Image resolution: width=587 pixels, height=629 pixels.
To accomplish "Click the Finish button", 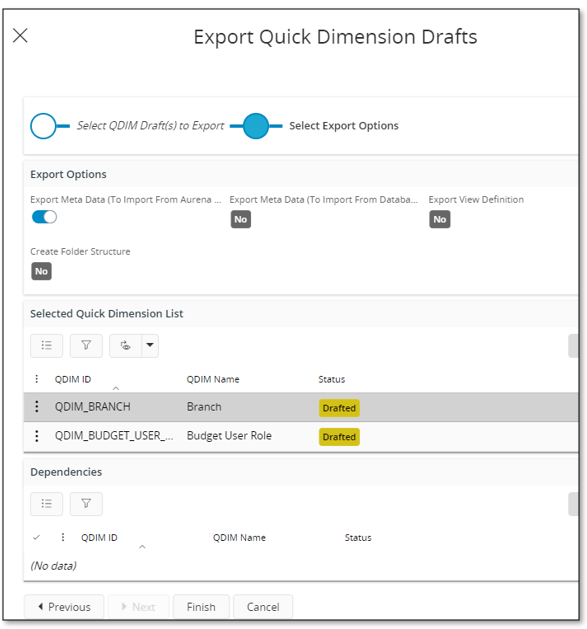I will [201, 607].
